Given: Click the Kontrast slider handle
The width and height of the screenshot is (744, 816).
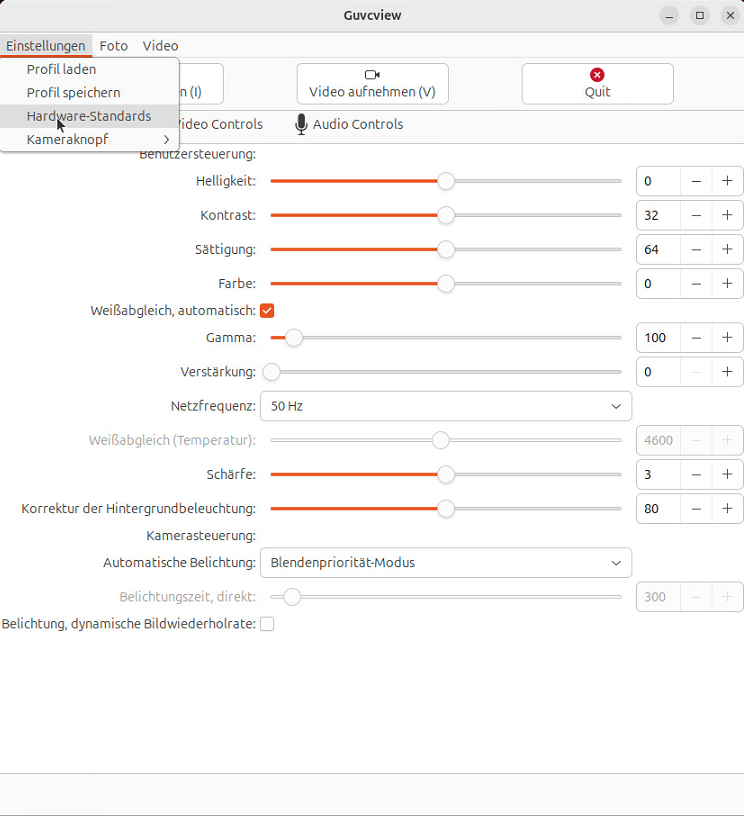Looking at the screenshot, I should click(x=446, y=215).
